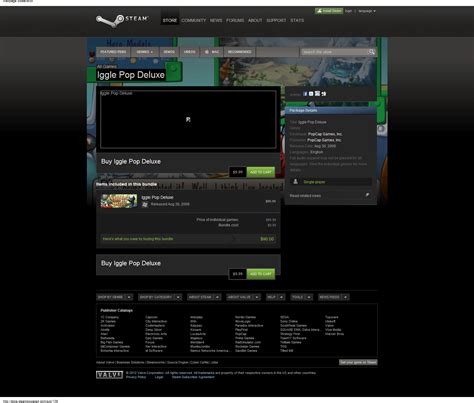Viewport: 474px width, 403px height.
Task: Click the All Games breadcrumb
Action: point(107,67)
